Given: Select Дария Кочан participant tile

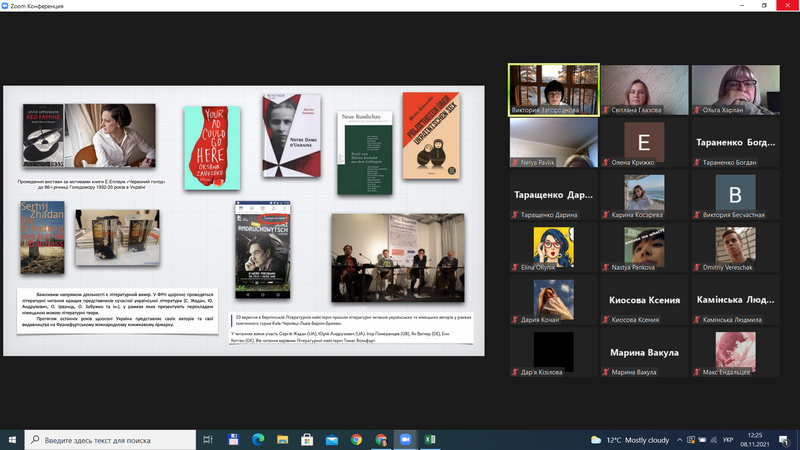Looking at the screenshot, I should (554, 300).
